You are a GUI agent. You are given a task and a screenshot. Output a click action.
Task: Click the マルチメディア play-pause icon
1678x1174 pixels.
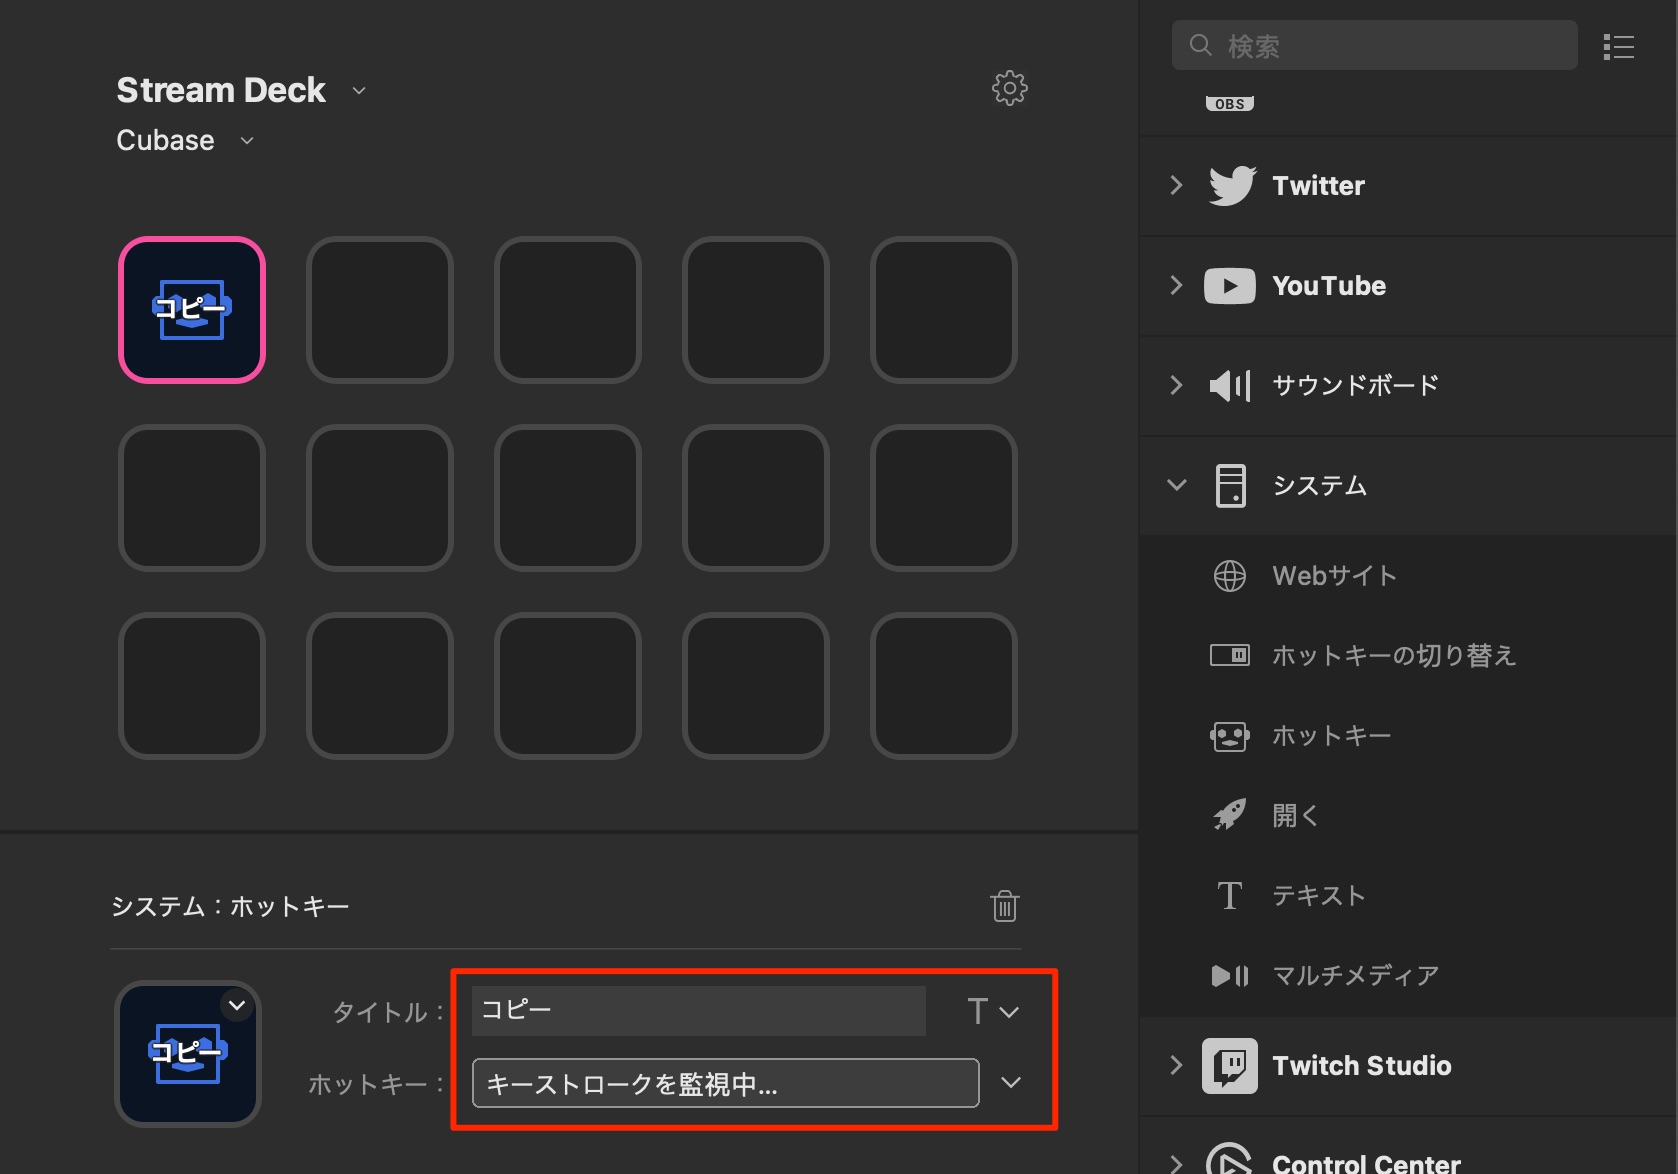(1229, 975)
